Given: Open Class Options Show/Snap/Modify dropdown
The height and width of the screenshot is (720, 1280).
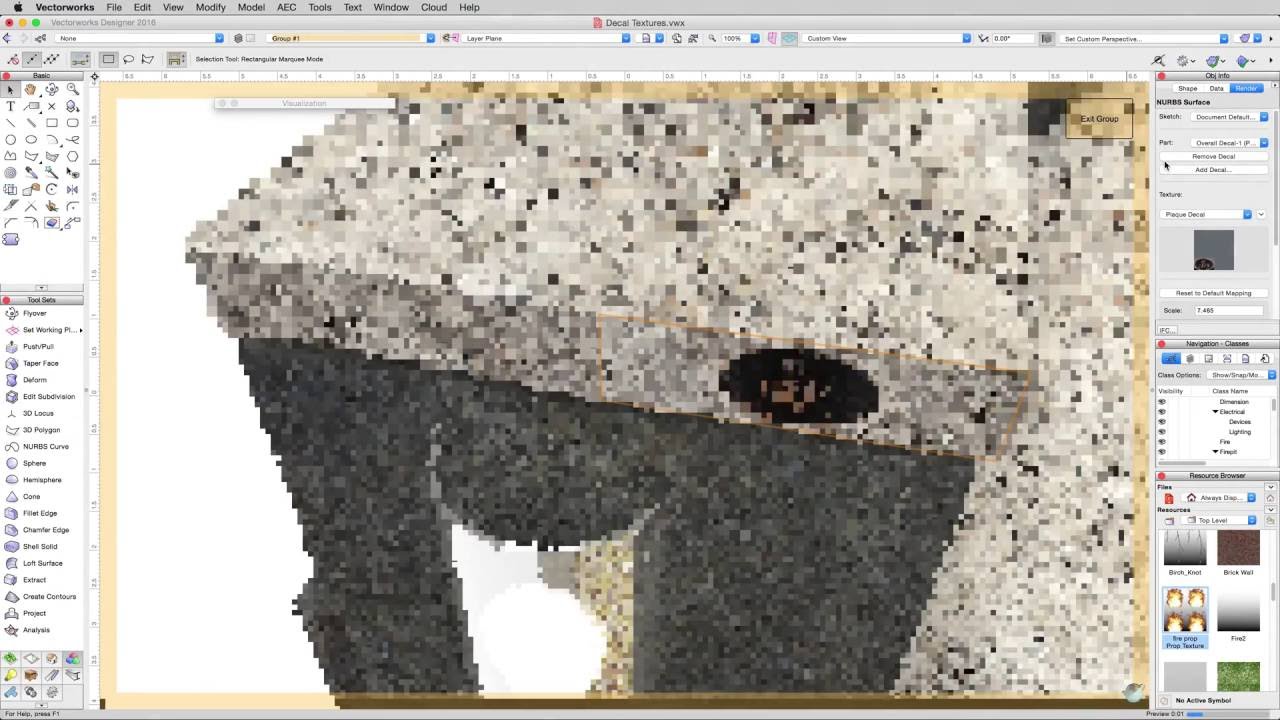Looking at the screenshot, I should [x=1240, y=375].
